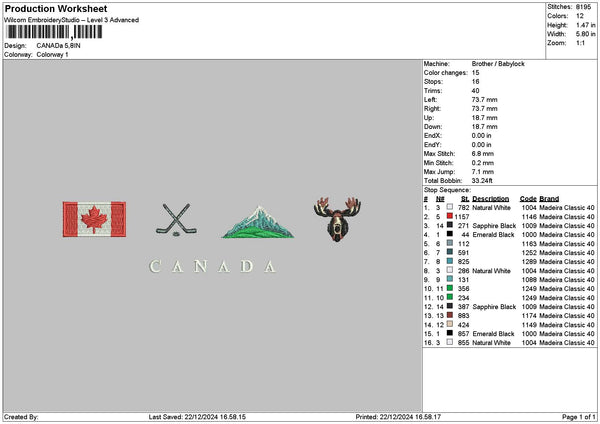Click Madeira Classic 40 in stop 9
This screenshot has height=424, width=600.
pos(567,280)
